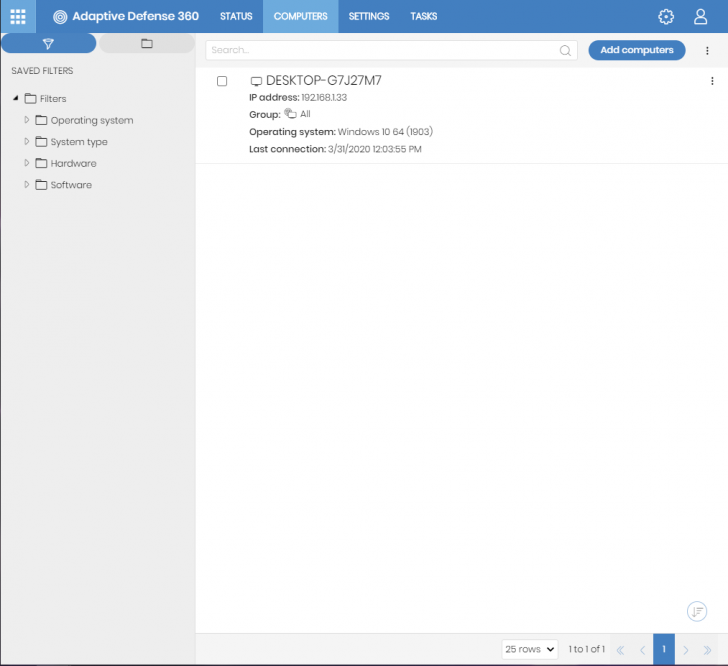Screen dimensions: 728x666
Task: Expand the Hardware filter folder
Action: (x=26, y=163)
